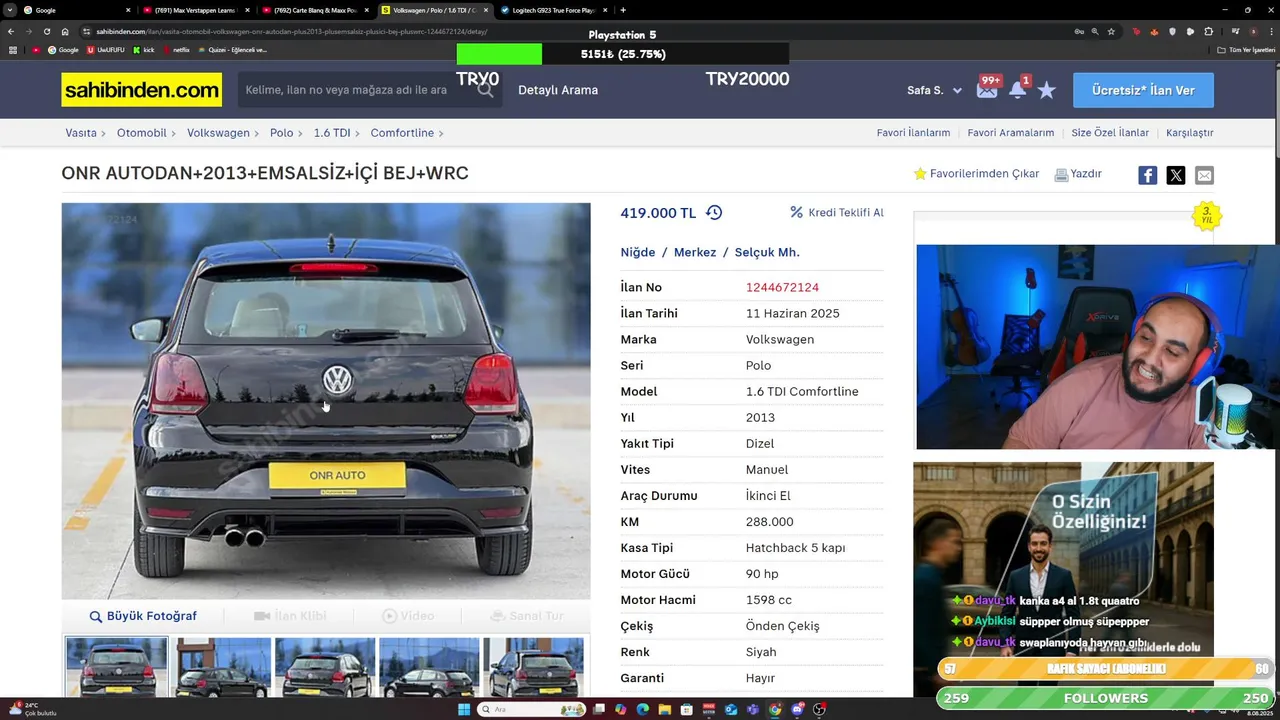
Task: Click the browser home icon
Action: [x=65, y=31]
